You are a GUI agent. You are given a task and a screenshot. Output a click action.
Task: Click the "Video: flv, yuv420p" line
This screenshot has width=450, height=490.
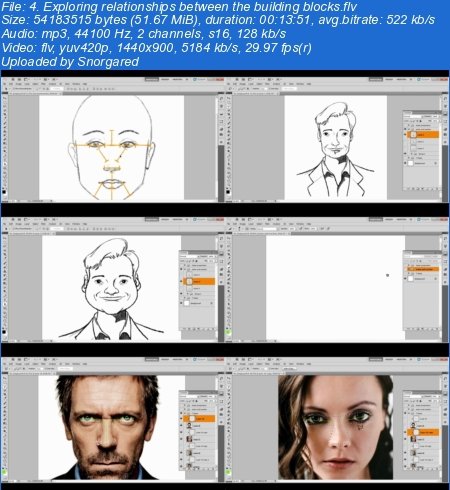pos(156,48)
